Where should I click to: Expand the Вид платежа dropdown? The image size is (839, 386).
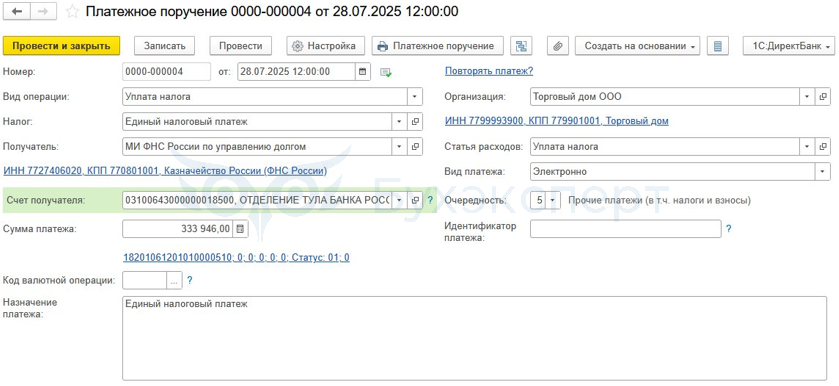[x=822, y=172]
